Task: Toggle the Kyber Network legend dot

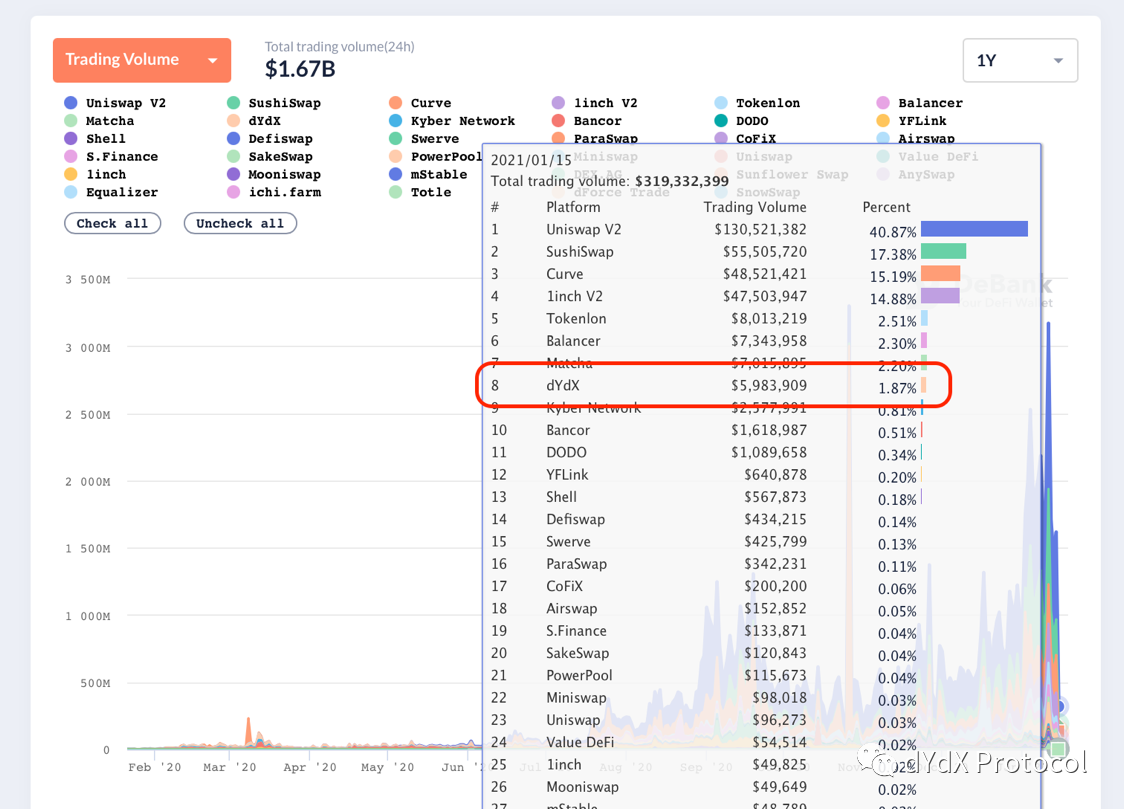Action: pos(396,121)
